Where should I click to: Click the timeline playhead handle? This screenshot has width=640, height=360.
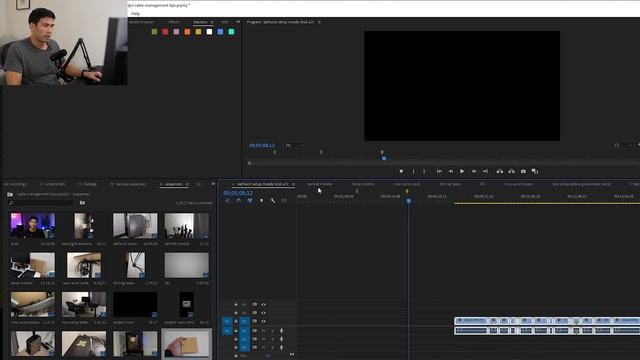click(x=409, y=201)
